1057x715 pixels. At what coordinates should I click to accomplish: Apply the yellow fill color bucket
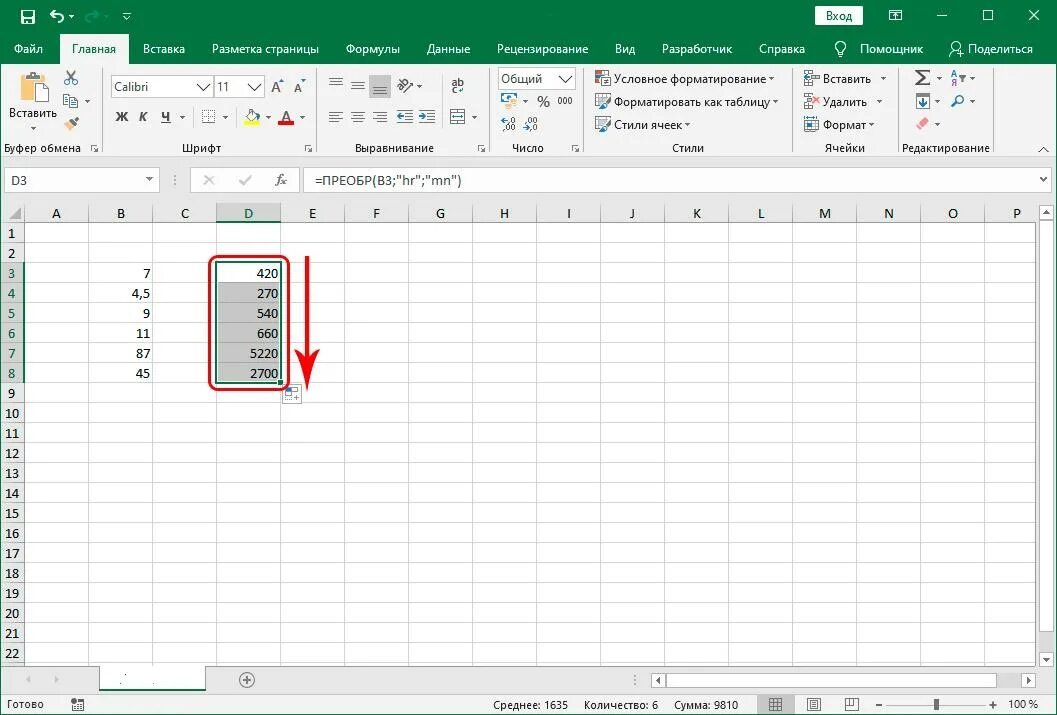tap(252, 117)
